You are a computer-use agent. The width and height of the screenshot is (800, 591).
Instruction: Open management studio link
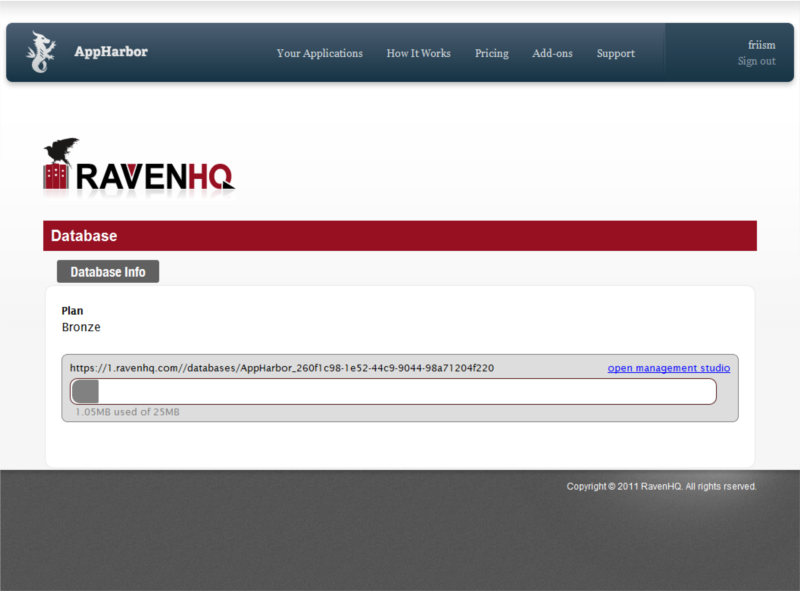click(669, 368)
